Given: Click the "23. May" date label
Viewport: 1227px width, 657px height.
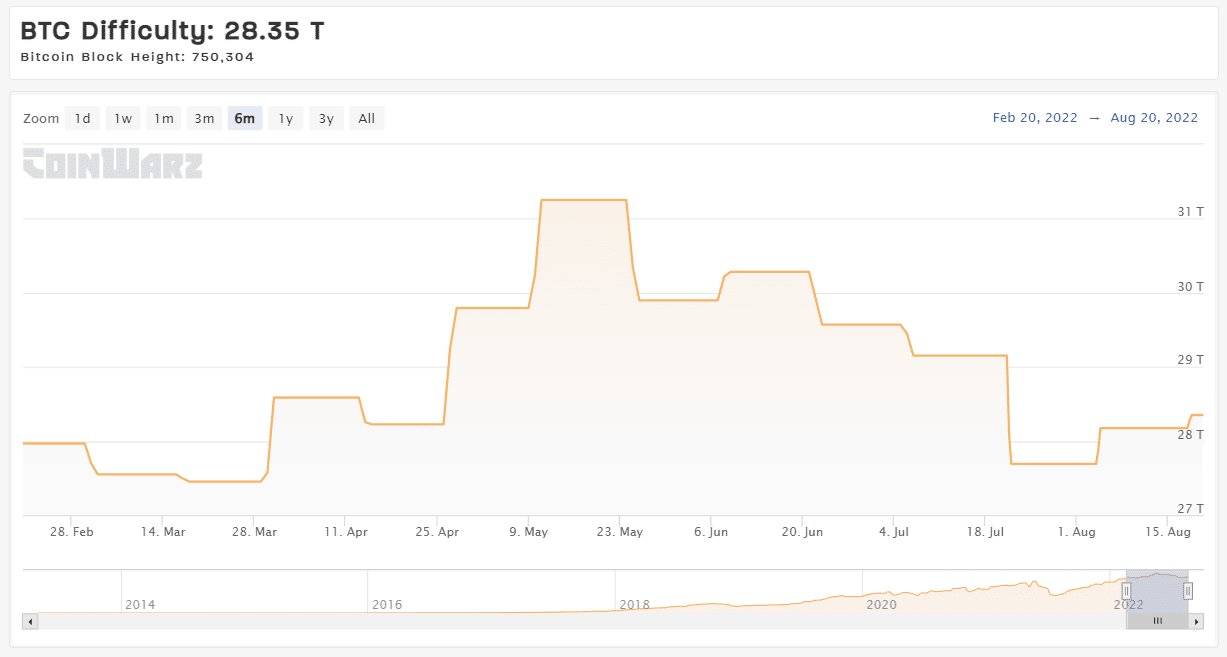Looking at the screenshot, I should [x=620, y=532].
